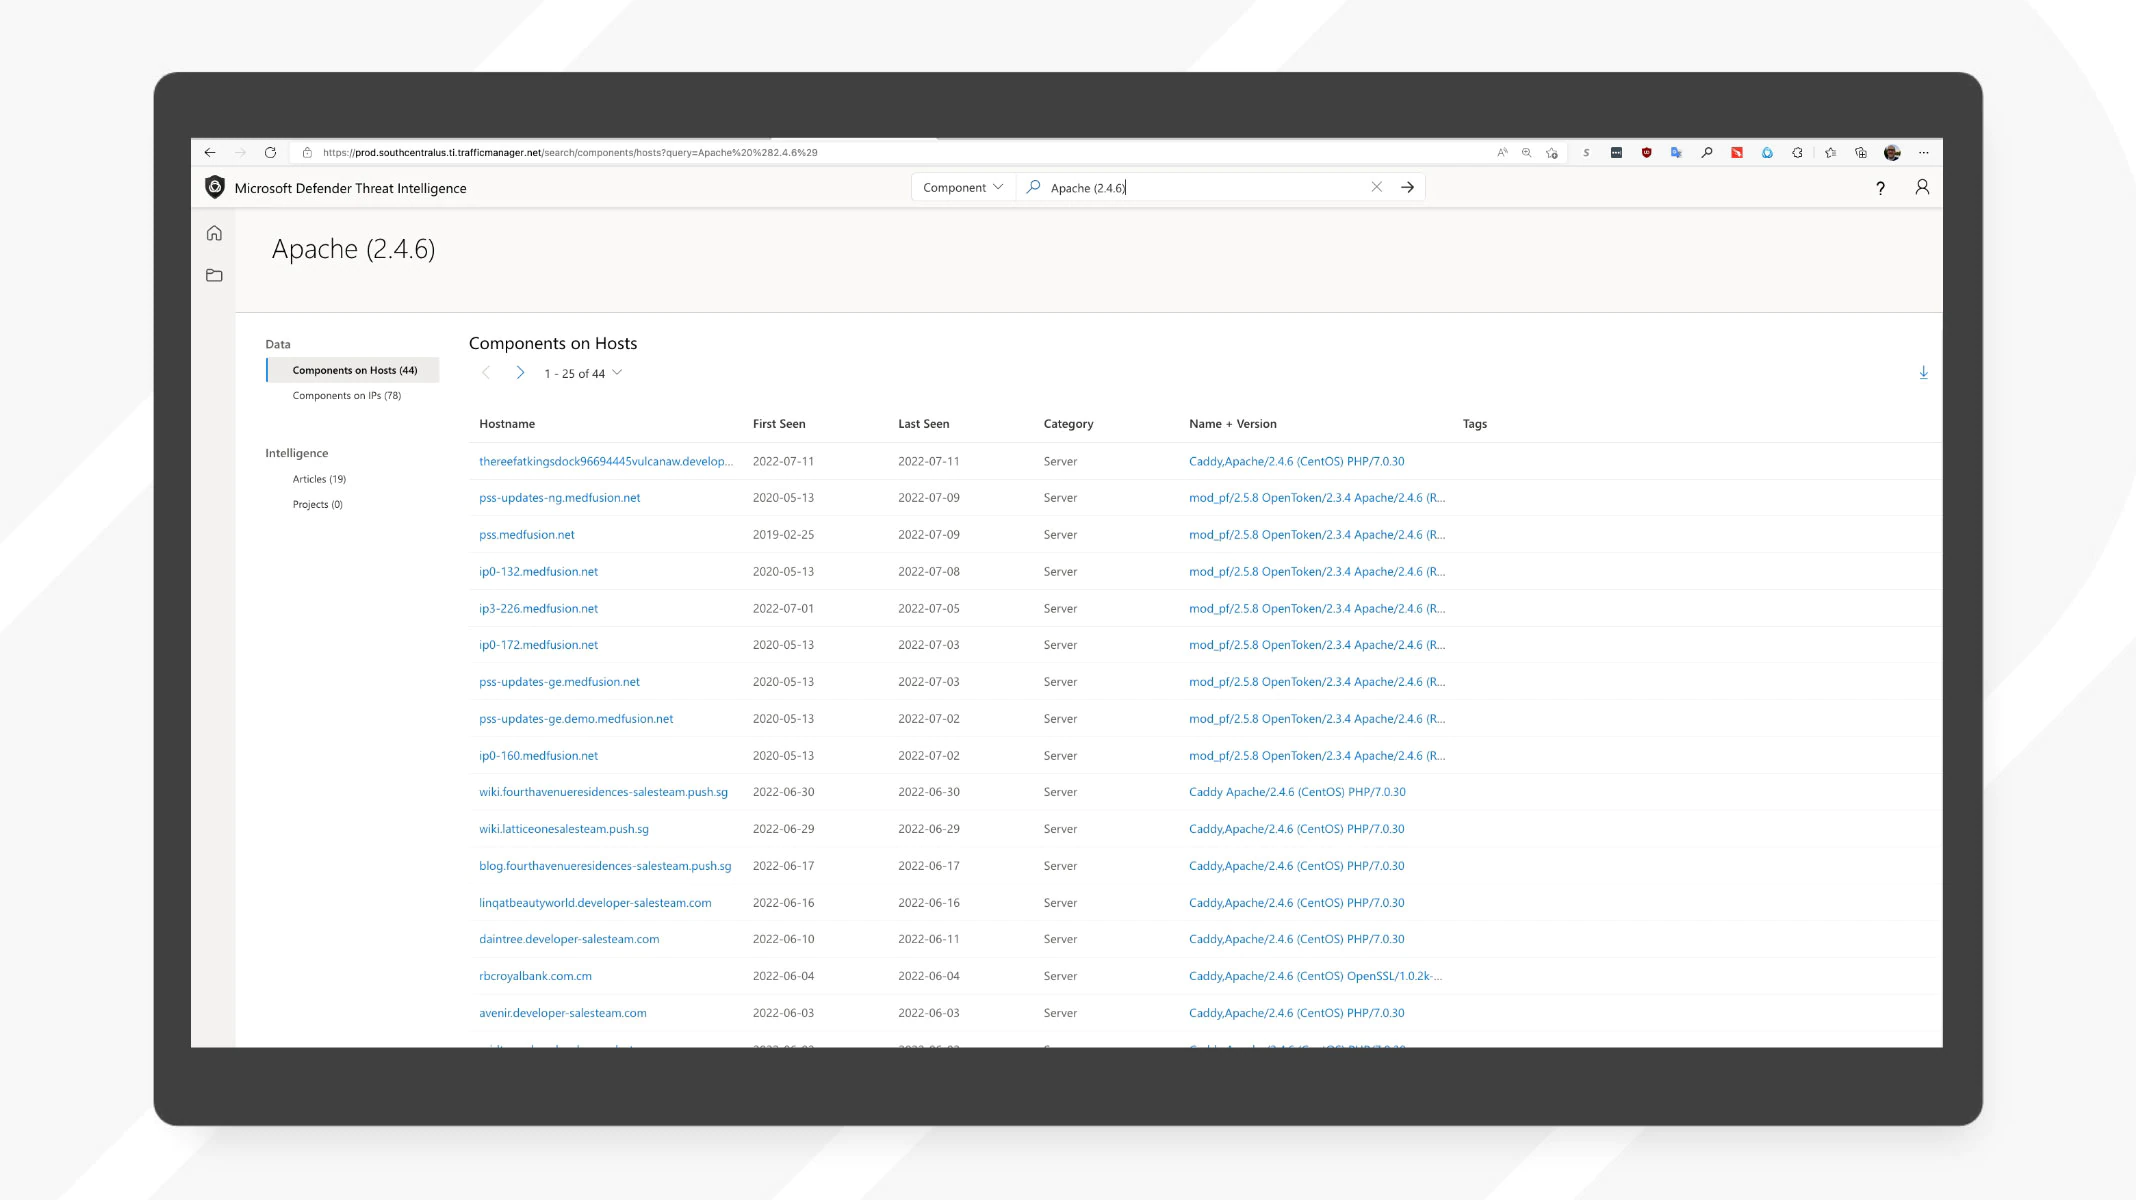Clear the Apache (2.4.6) search query
The width and height of the screenshot is (2136, 1200).
tap(1377, 187)
